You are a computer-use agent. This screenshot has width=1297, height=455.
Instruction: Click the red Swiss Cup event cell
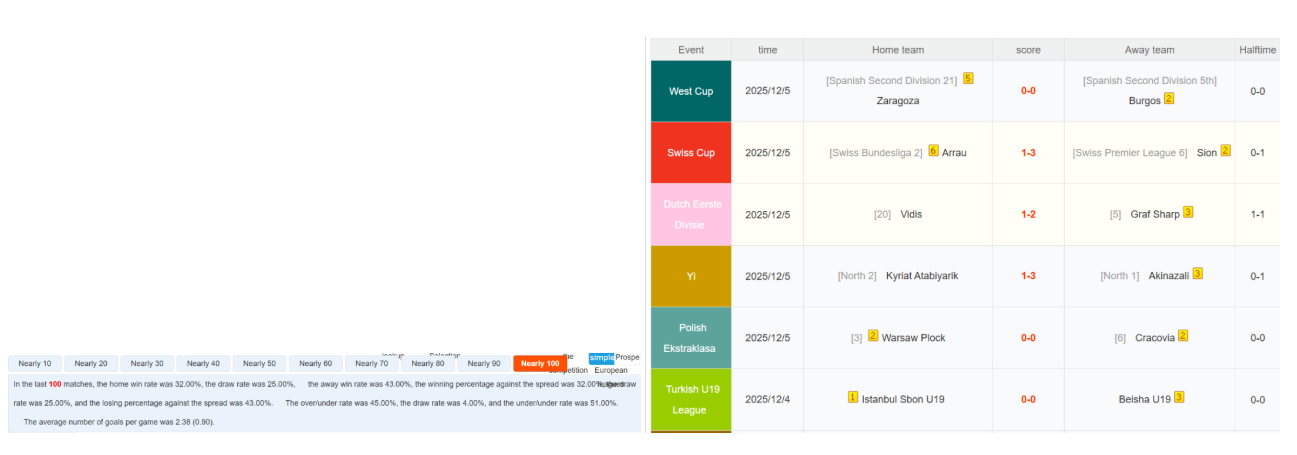point(691,153)
